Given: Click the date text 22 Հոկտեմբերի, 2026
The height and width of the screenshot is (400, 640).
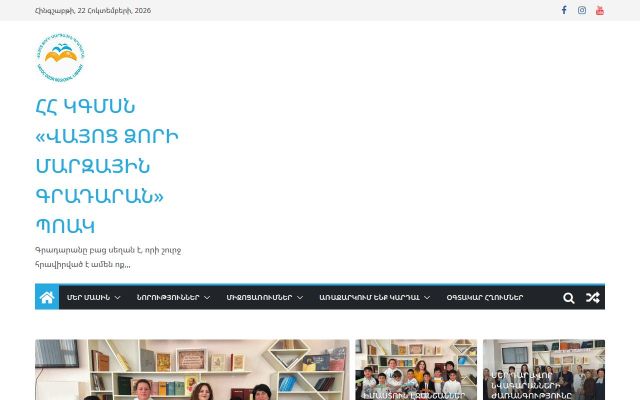Looking at the screenshot, I should pyautogui.click(x=93, y=11).
